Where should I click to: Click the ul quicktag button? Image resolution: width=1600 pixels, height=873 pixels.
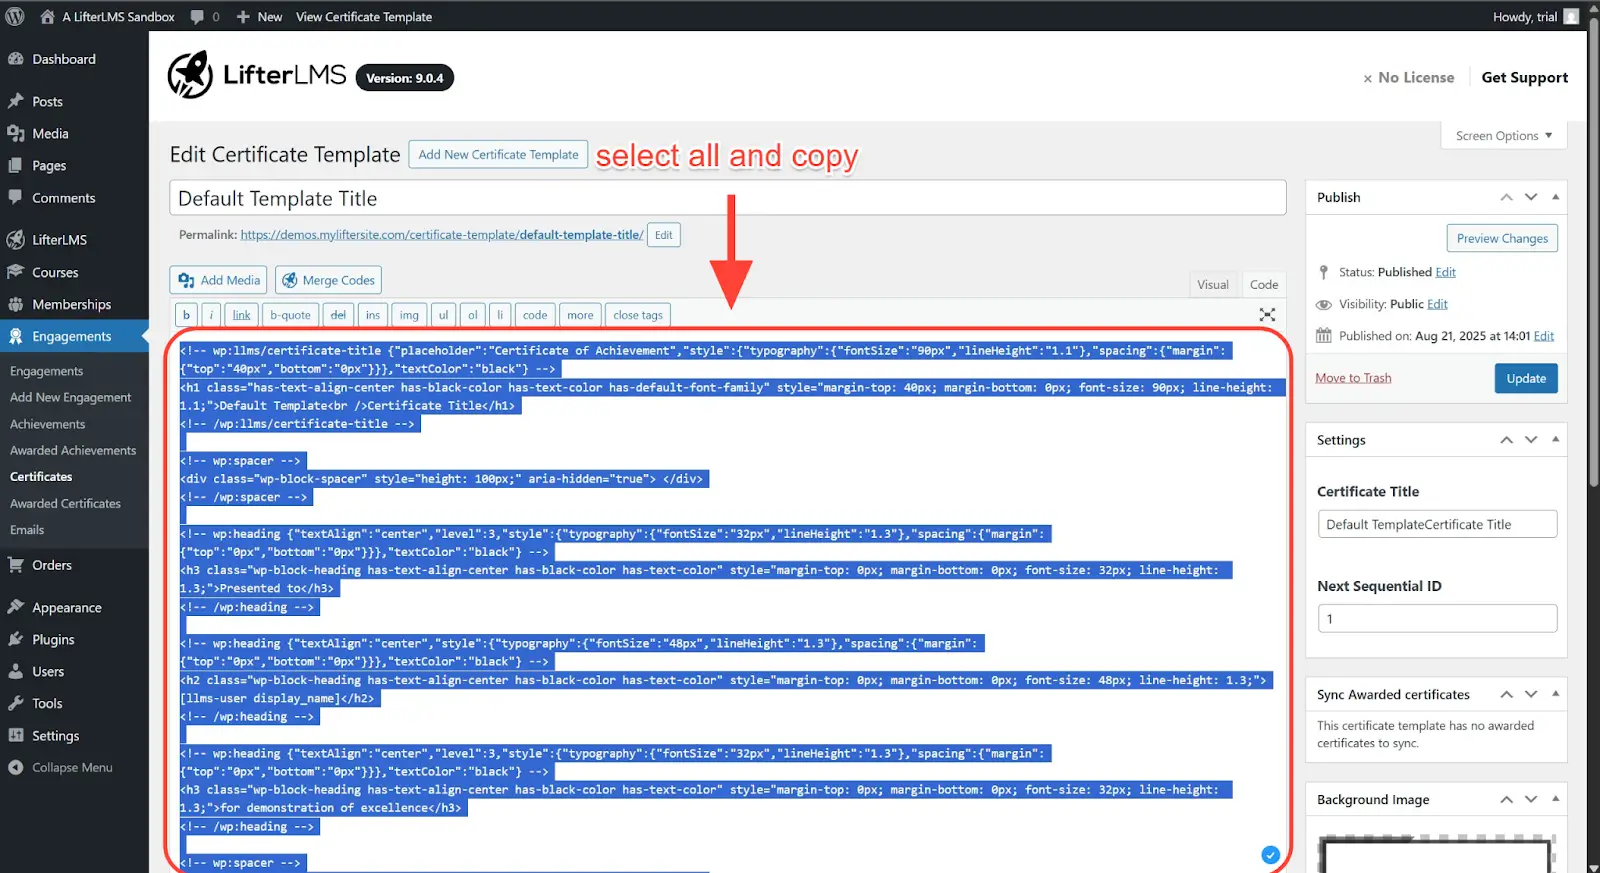point(443,315)
